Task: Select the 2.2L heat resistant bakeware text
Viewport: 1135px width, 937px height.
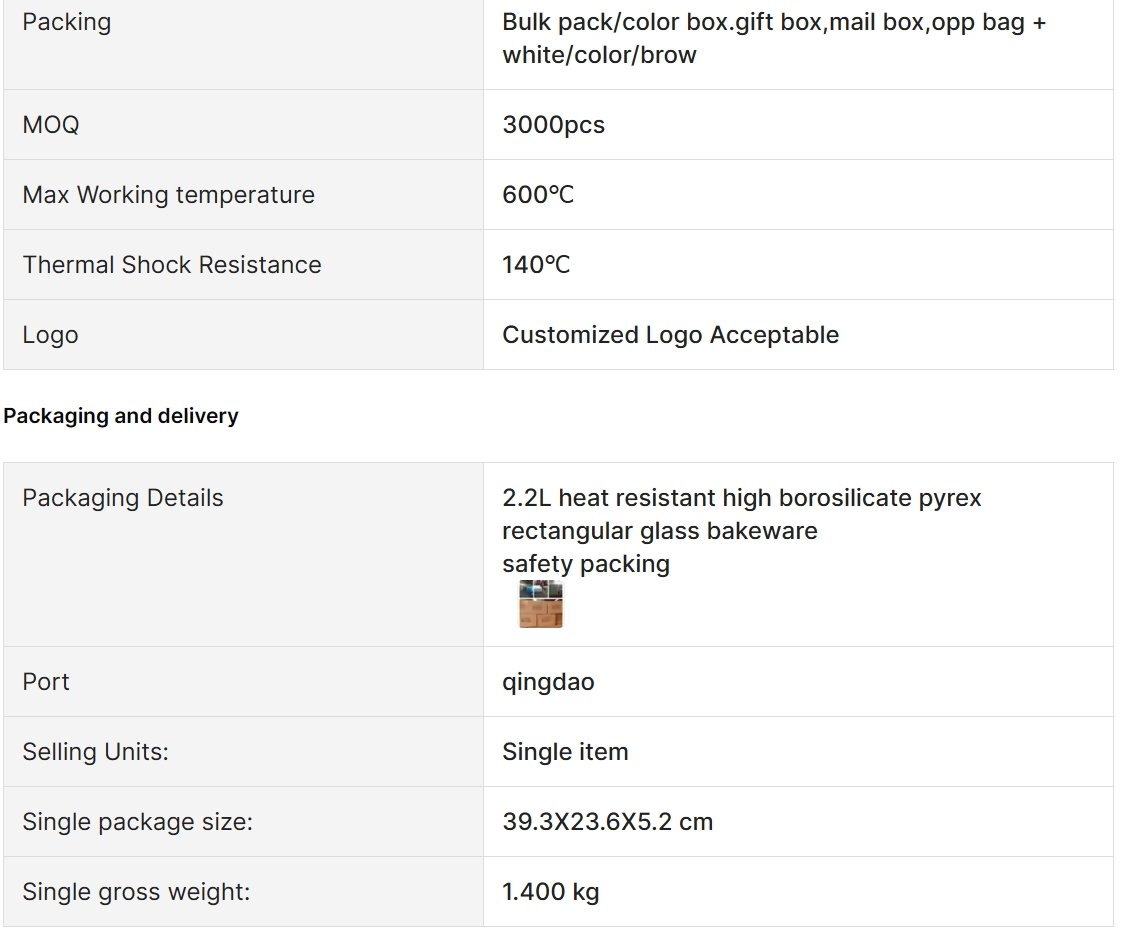Action: coord(741,515)
